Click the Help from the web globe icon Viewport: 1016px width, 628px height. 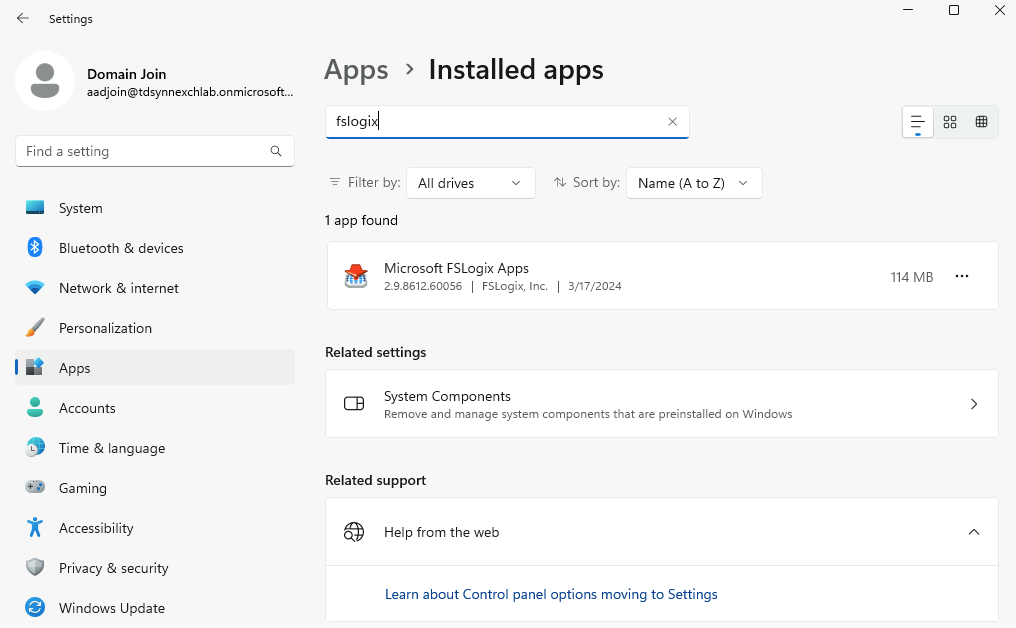tap(354, 532)
